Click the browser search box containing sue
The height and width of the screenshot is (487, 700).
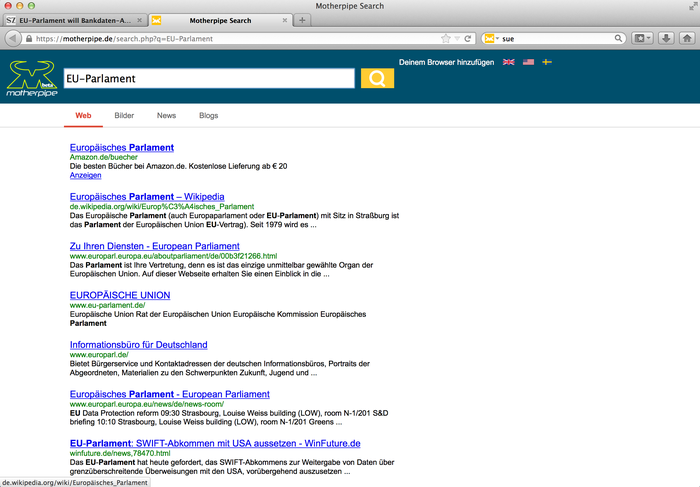coord(556,39)
